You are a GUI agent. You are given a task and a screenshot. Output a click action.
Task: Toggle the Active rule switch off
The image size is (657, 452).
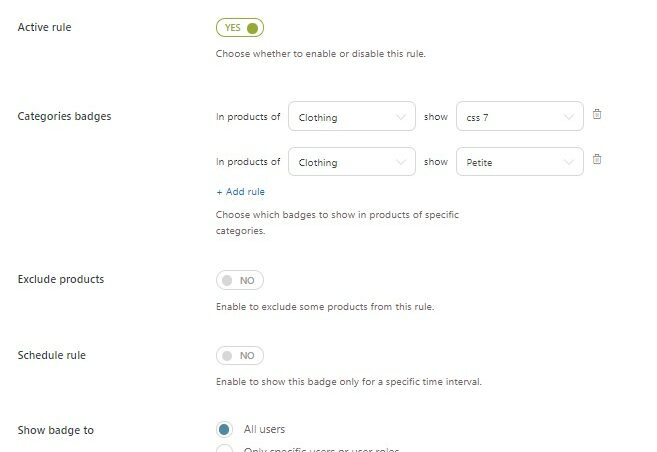click(x=240, y=28)
